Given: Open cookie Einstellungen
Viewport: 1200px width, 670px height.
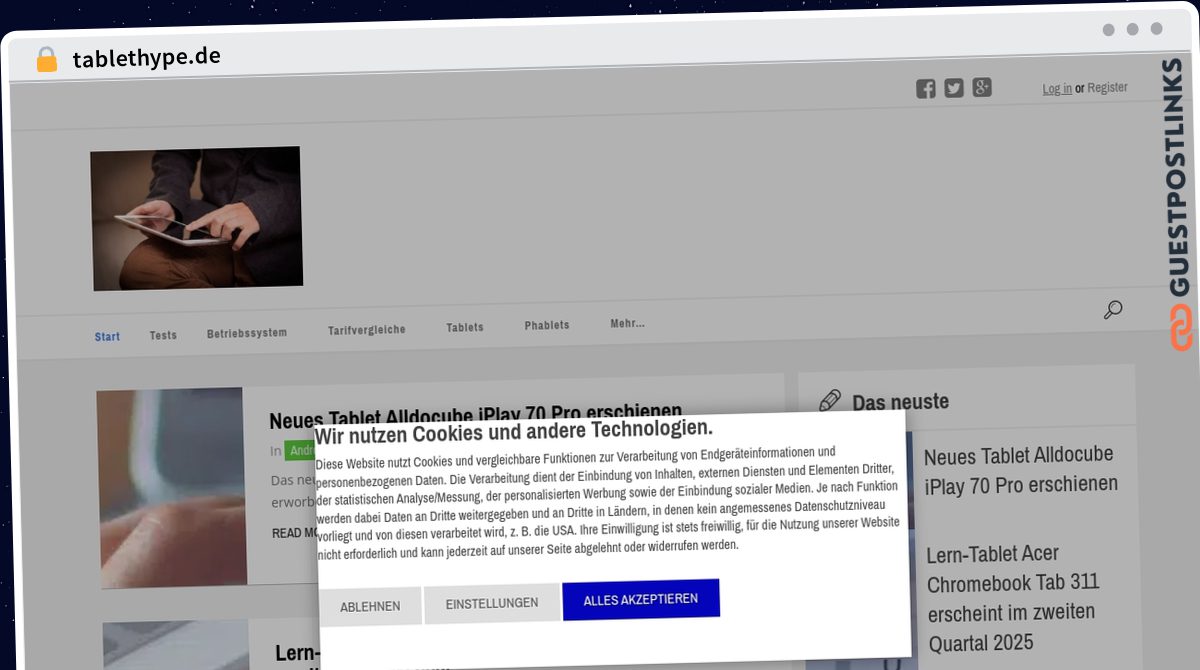Looking at the screenshot, I should coord(492,603).
